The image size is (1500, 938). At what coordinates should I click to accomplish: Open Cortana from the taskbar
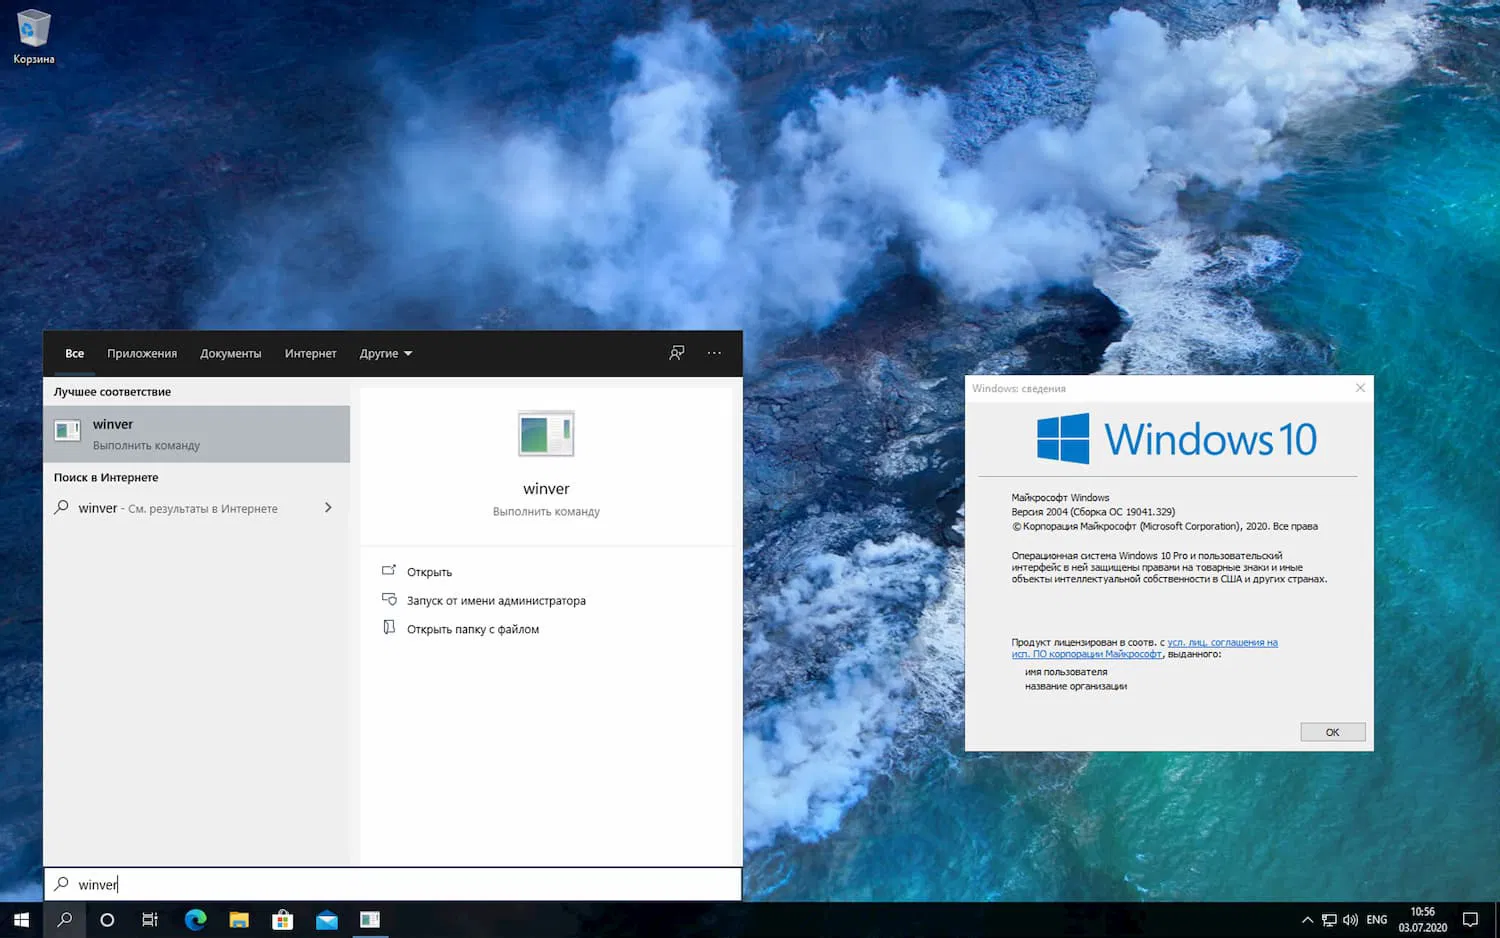107,920
